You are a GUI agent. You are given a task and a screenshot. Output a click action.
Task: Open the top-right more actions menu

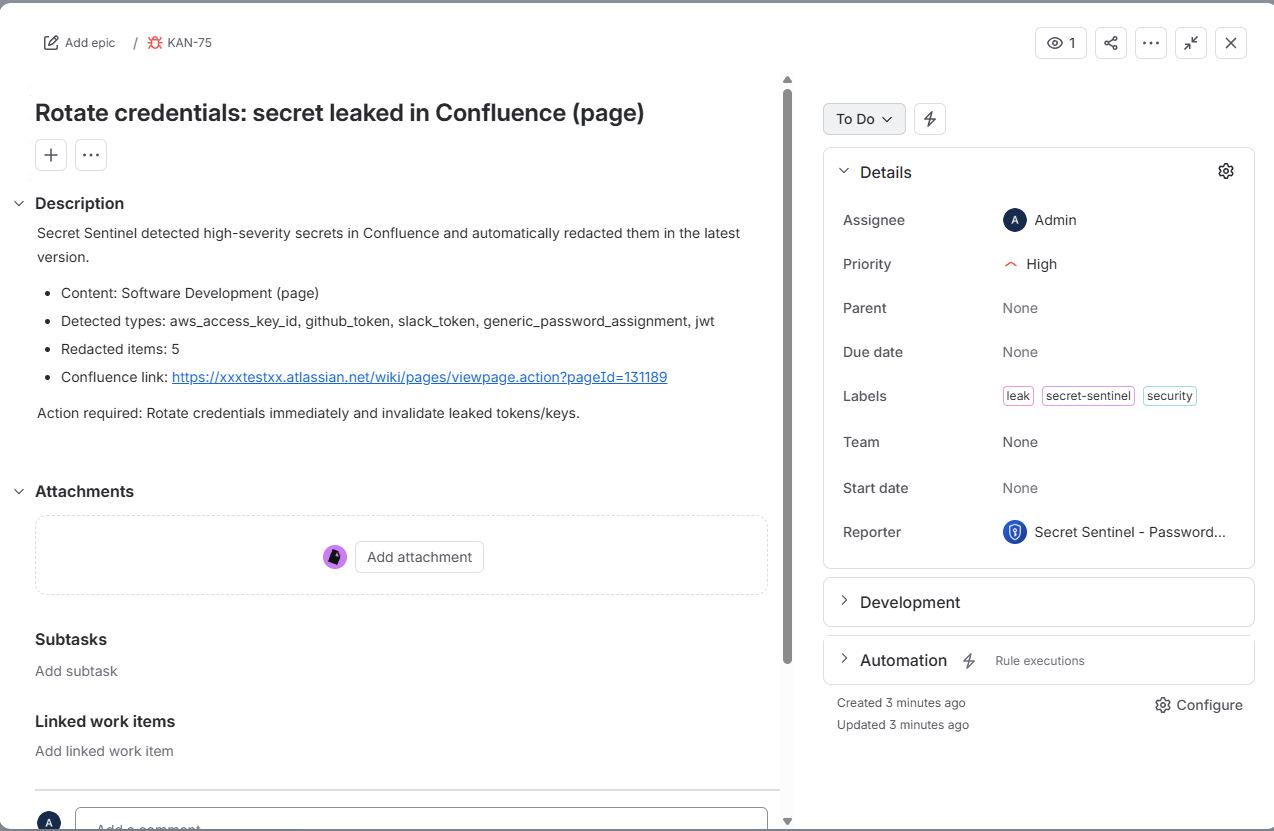[1151, 43]
